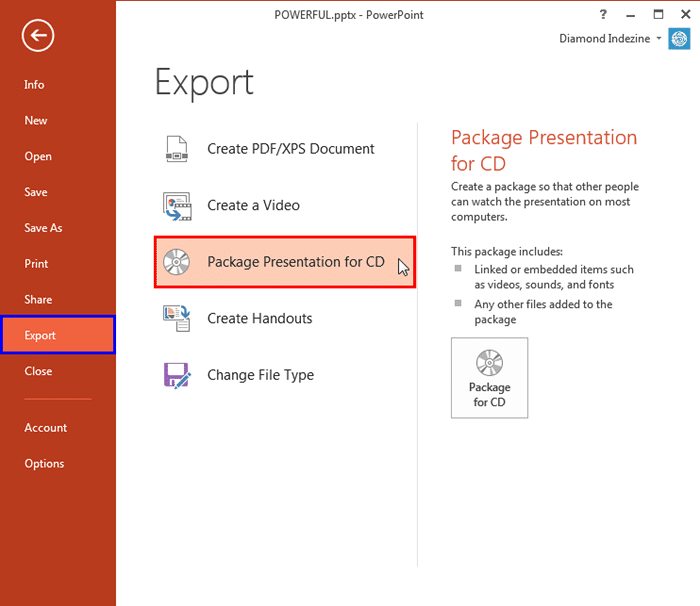The image size is (700, 606).
Task: Click the Diamond Indezine user name
Action: [604, 39]
